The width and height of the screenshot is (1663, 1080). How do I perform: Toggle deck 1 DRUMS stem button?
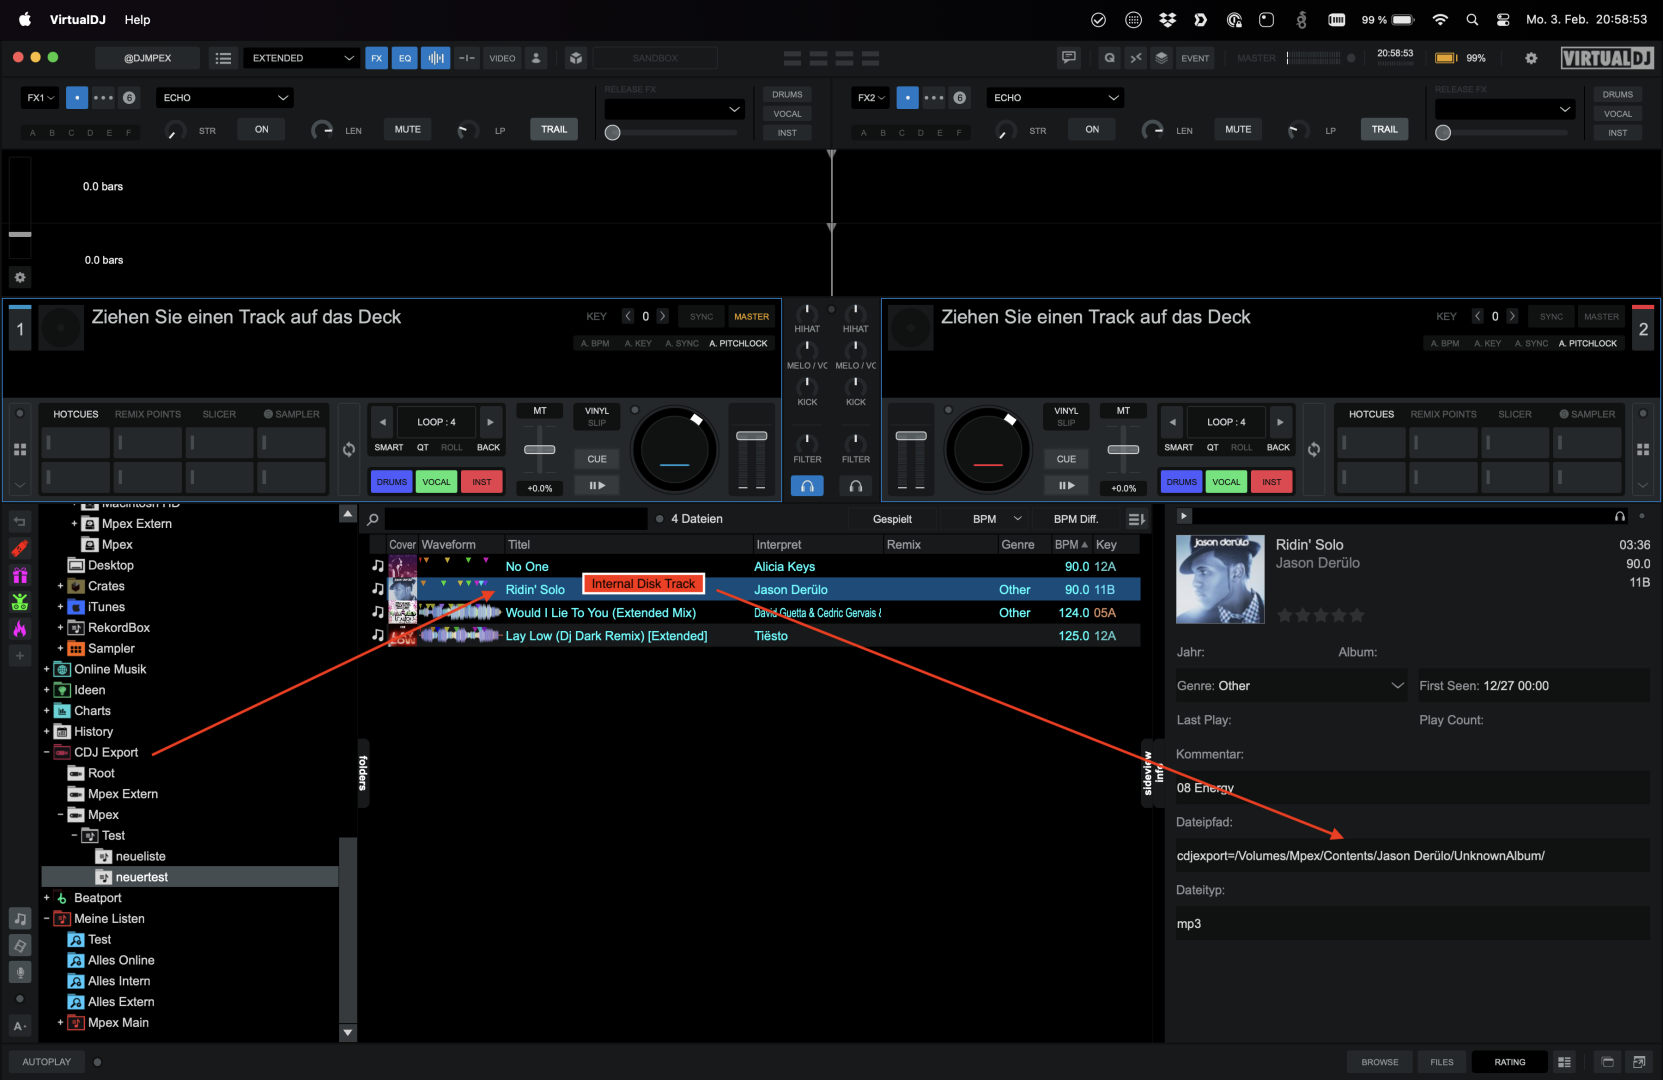[391, 482]
